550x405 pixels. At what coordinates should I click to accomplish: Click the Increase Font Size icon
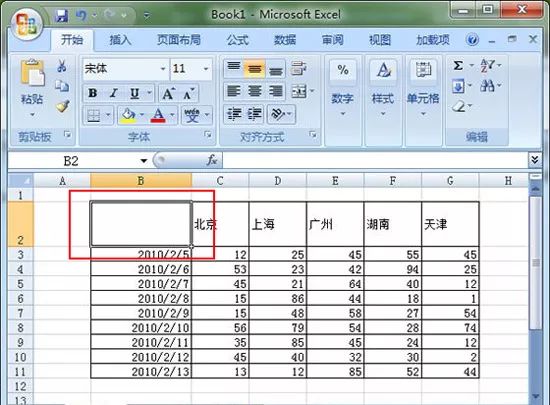tap(168, 94)
